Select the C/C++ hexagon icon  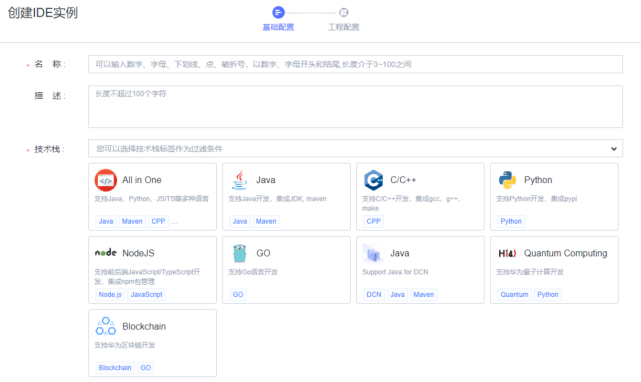(374, 180)
